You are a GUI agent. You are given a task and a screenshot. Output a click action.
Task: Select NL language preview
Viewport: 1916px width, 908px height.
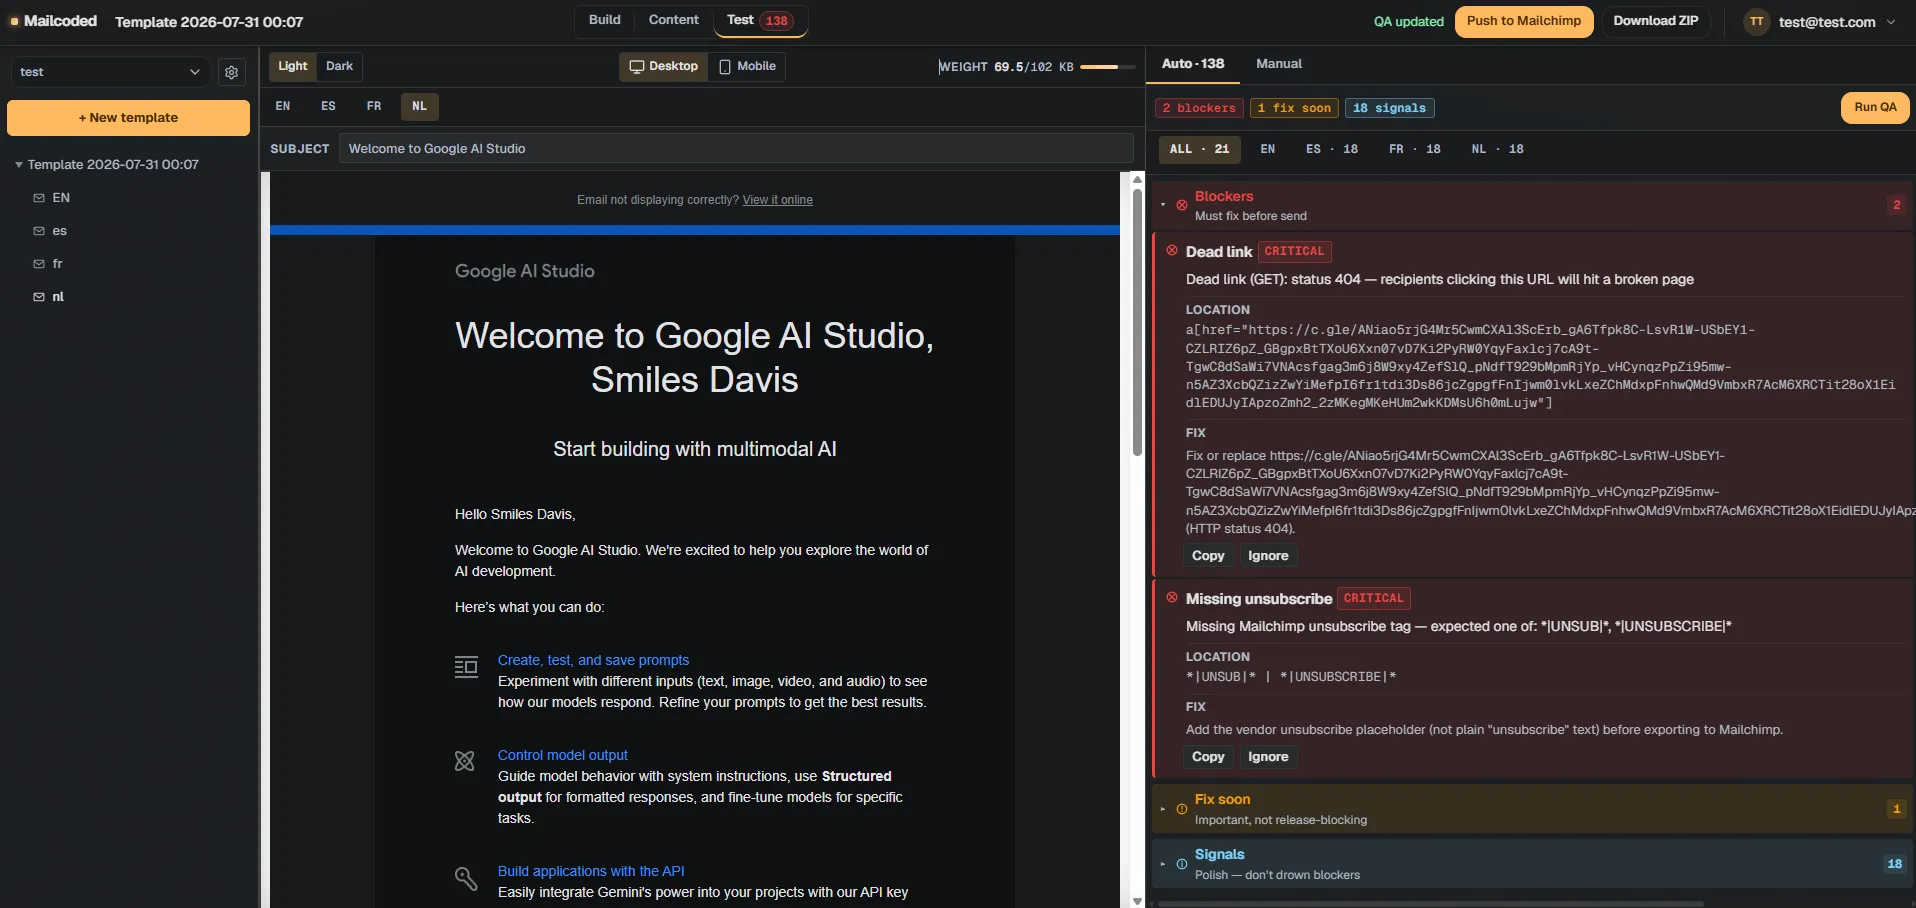pos(420,106)
